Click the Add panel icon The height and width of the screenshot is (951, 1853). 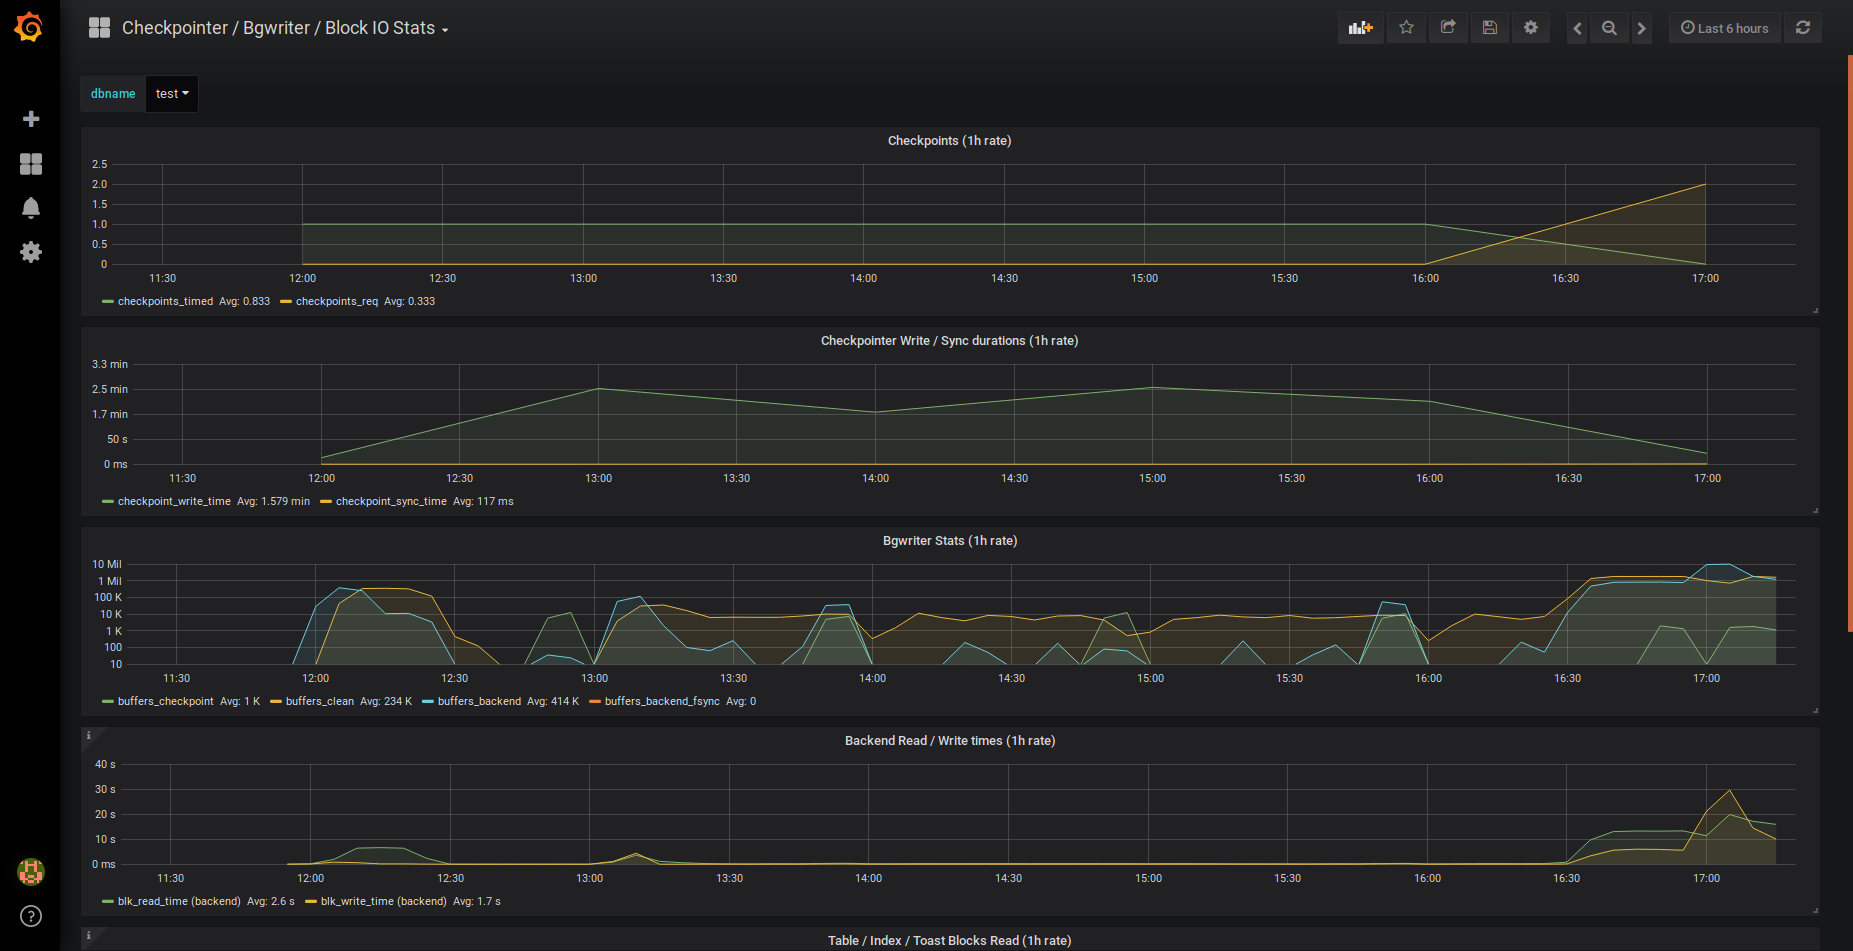(1360, 28)
